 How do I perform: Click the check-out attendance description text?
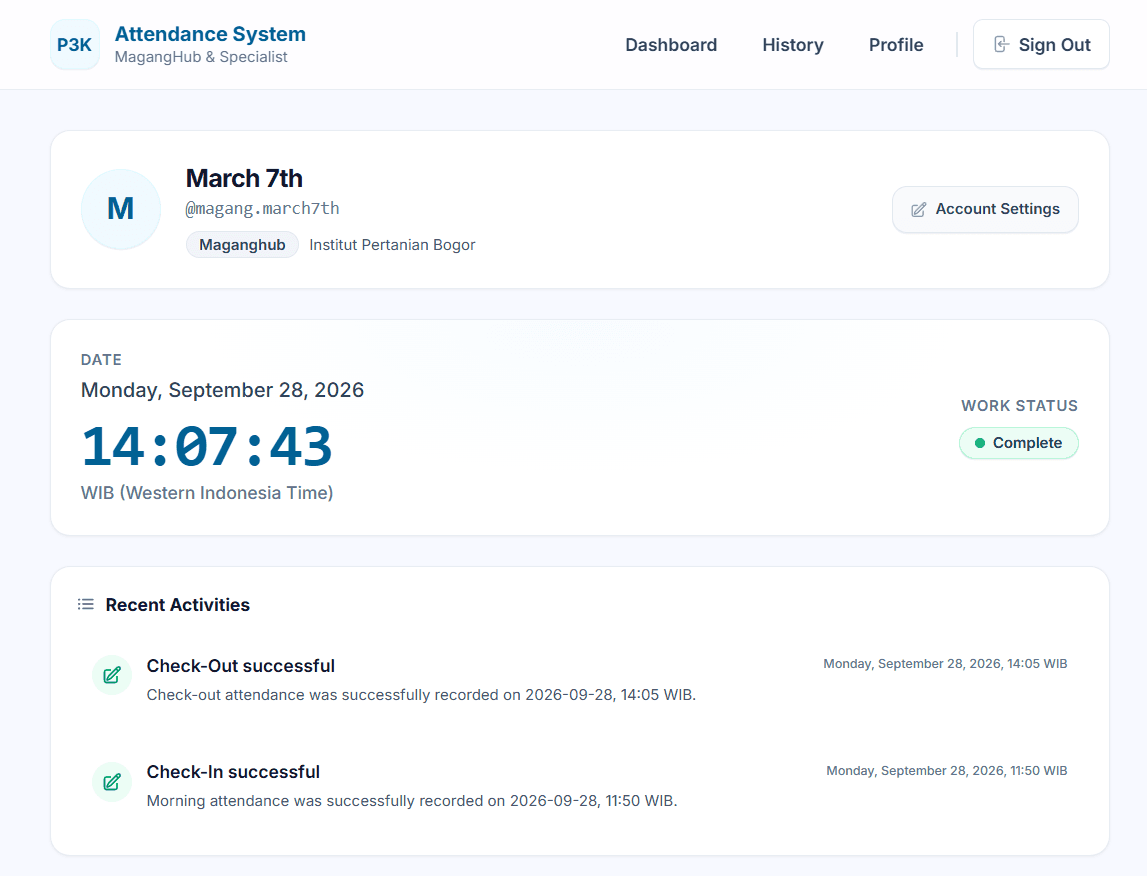coord(421,695)
